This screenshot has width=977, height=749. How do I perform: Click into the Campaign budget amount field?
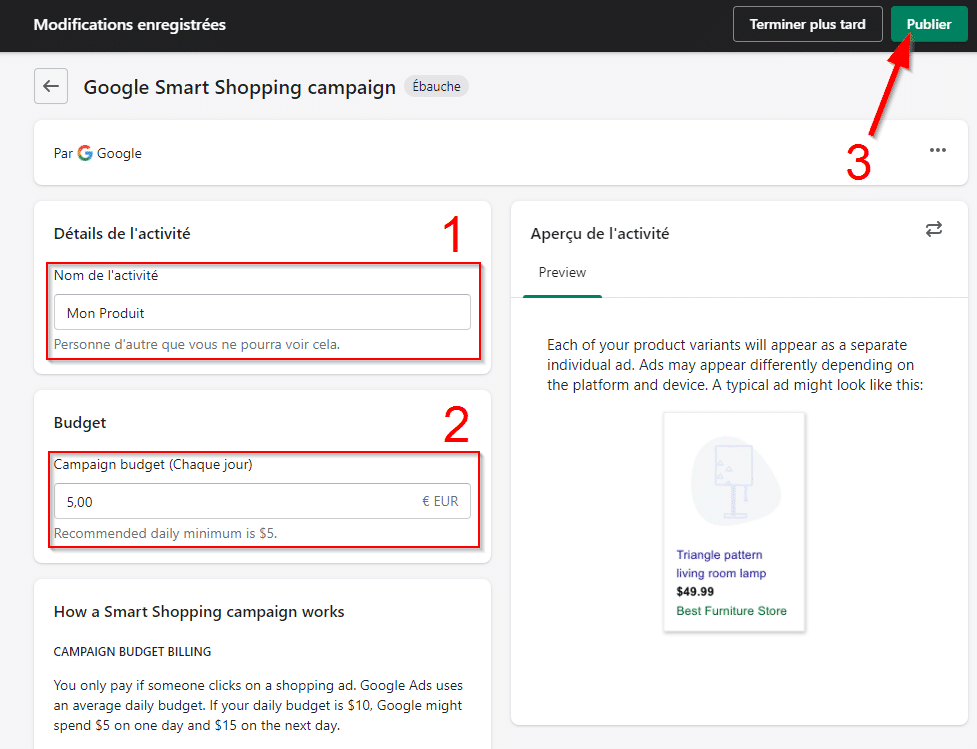[x=230, y=501]
